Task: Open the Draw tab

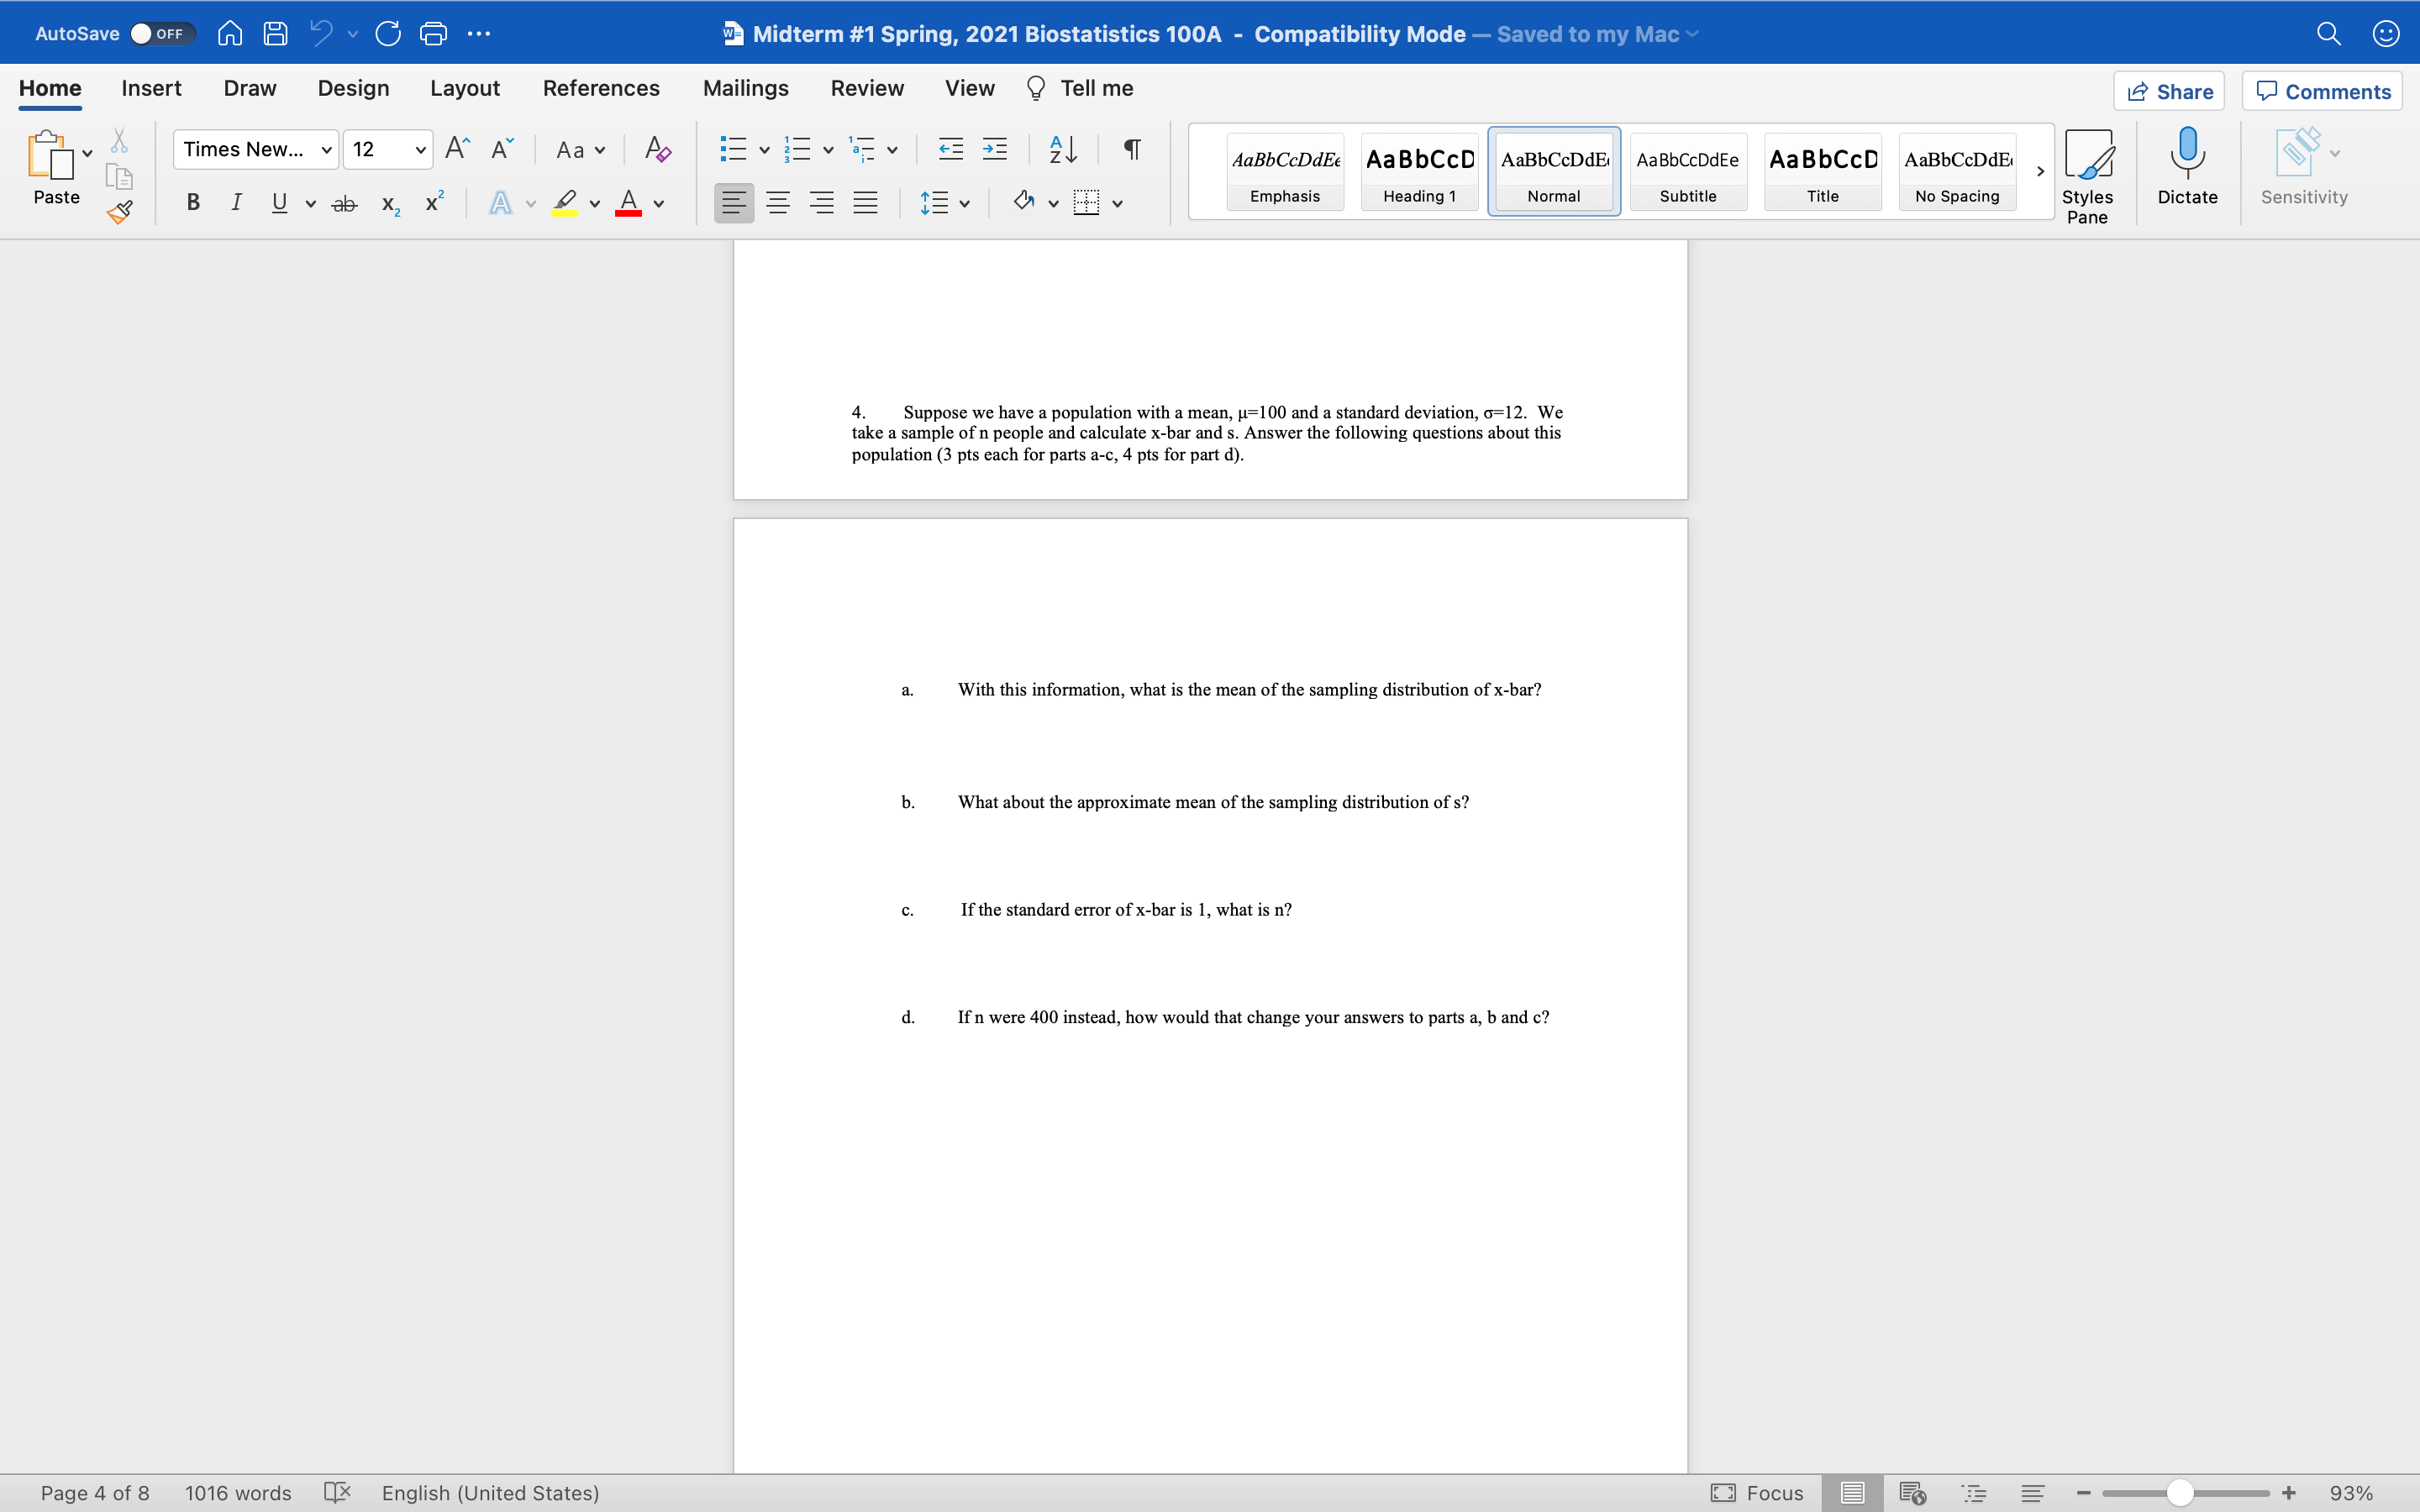Action: click(x=250, y=88)
